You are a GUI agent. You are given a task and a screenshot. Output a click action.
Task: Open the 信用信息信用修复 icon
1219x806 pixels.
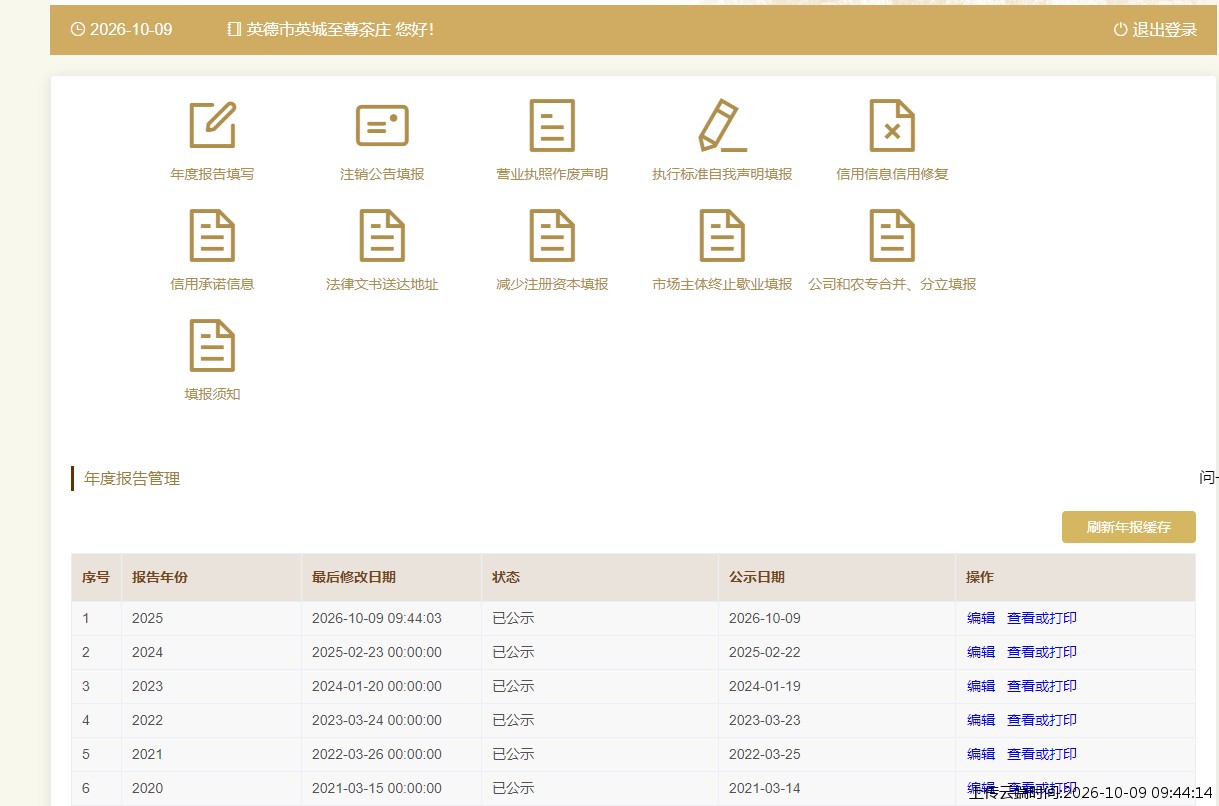click(892, 125)
